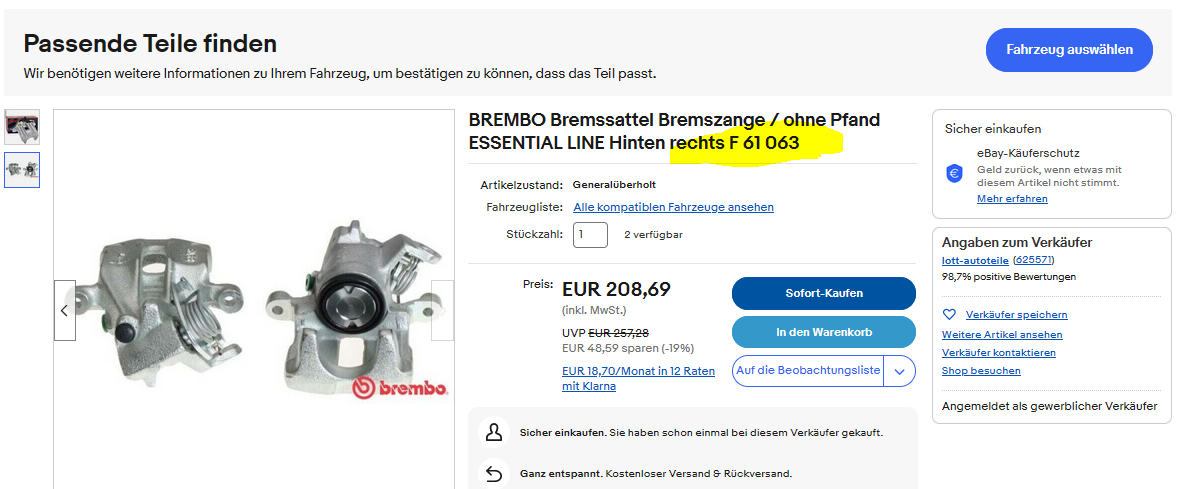Screen dimensions: 1181x489
Task: Click the heart icon to save seller
Action: 950,314
